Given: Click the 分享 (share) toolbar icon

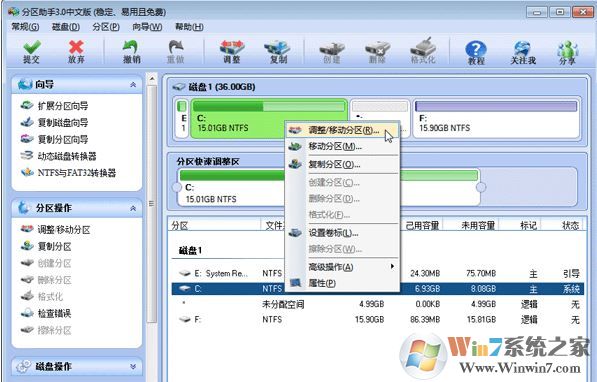Looking at the screenshot, I should click(x=567, y=53).
